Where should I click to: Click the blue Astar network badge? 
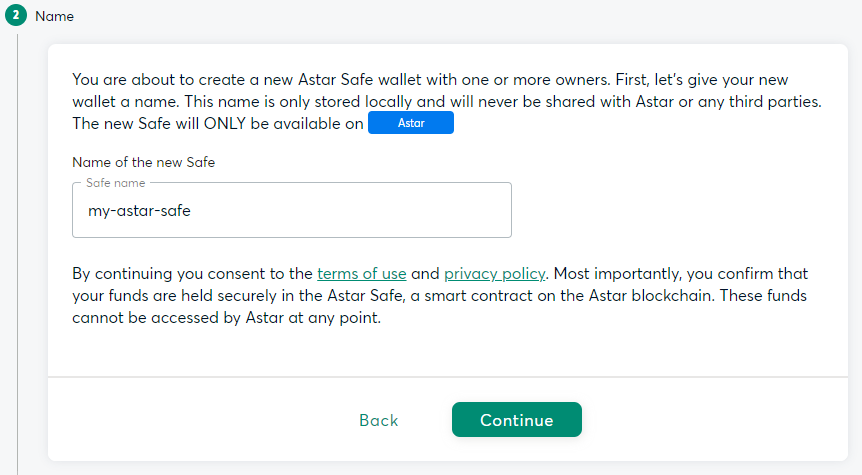(411, 123)
